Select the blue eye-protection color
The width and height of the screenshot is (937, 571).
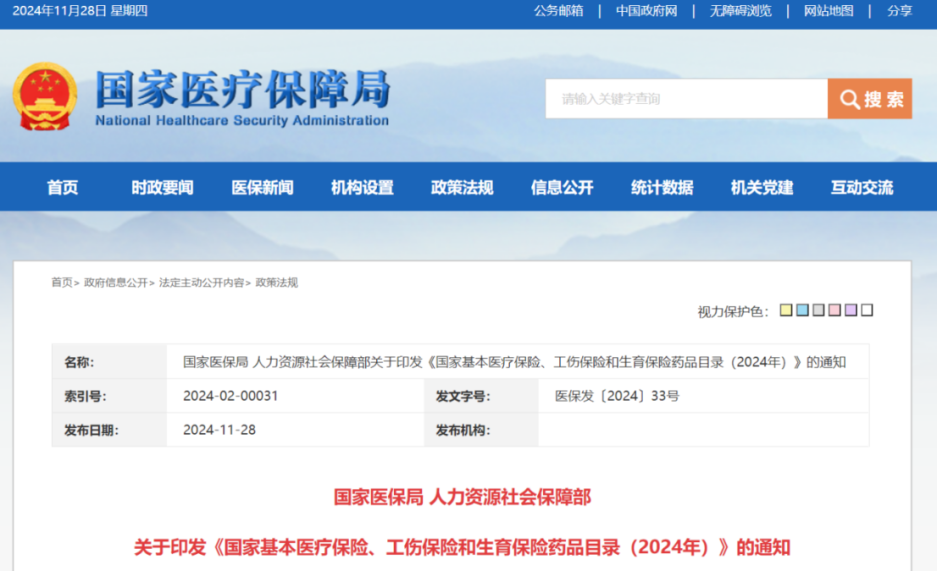(803, 310)
